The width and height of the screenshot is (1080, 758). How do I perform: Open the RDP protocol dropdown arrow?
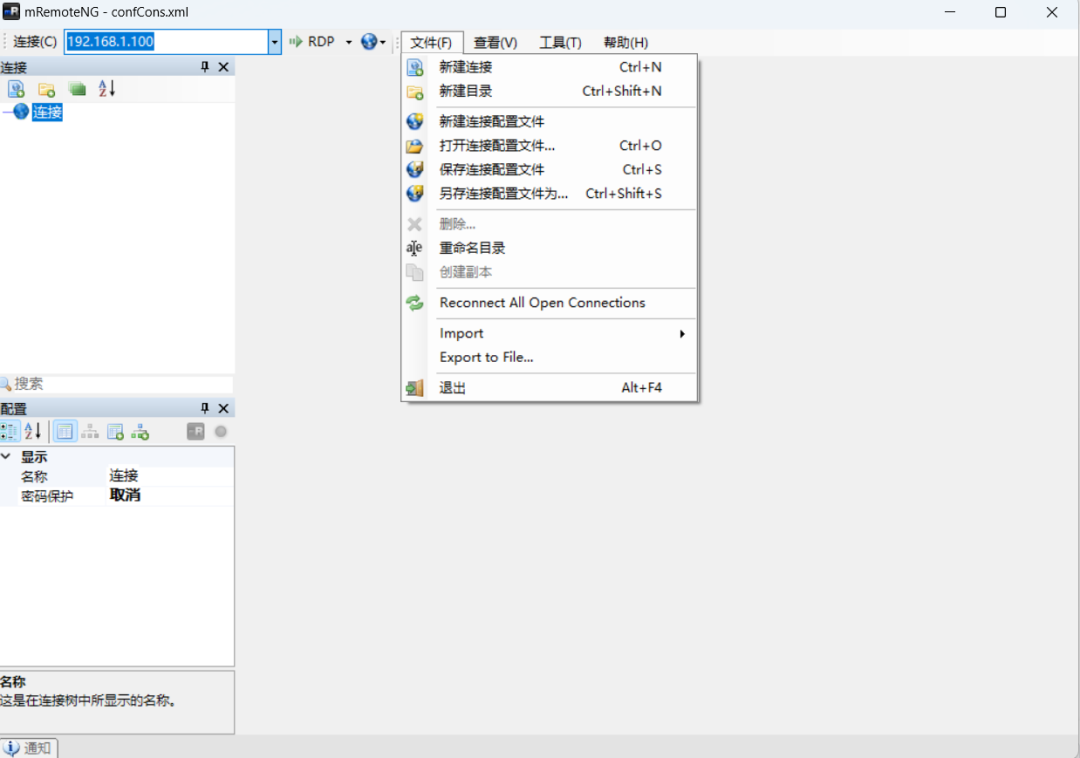pos(349,42)
